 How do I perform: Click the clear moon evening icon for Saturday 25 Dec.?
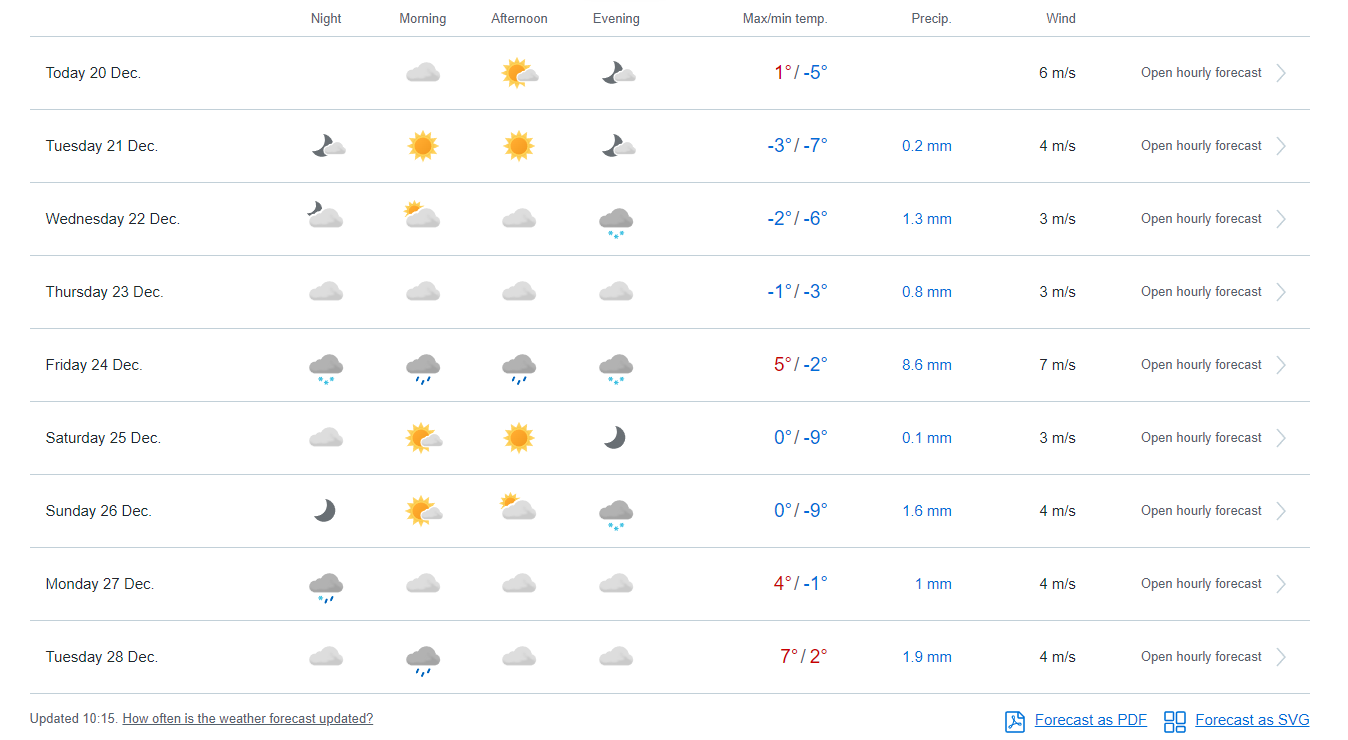point(614,438)
